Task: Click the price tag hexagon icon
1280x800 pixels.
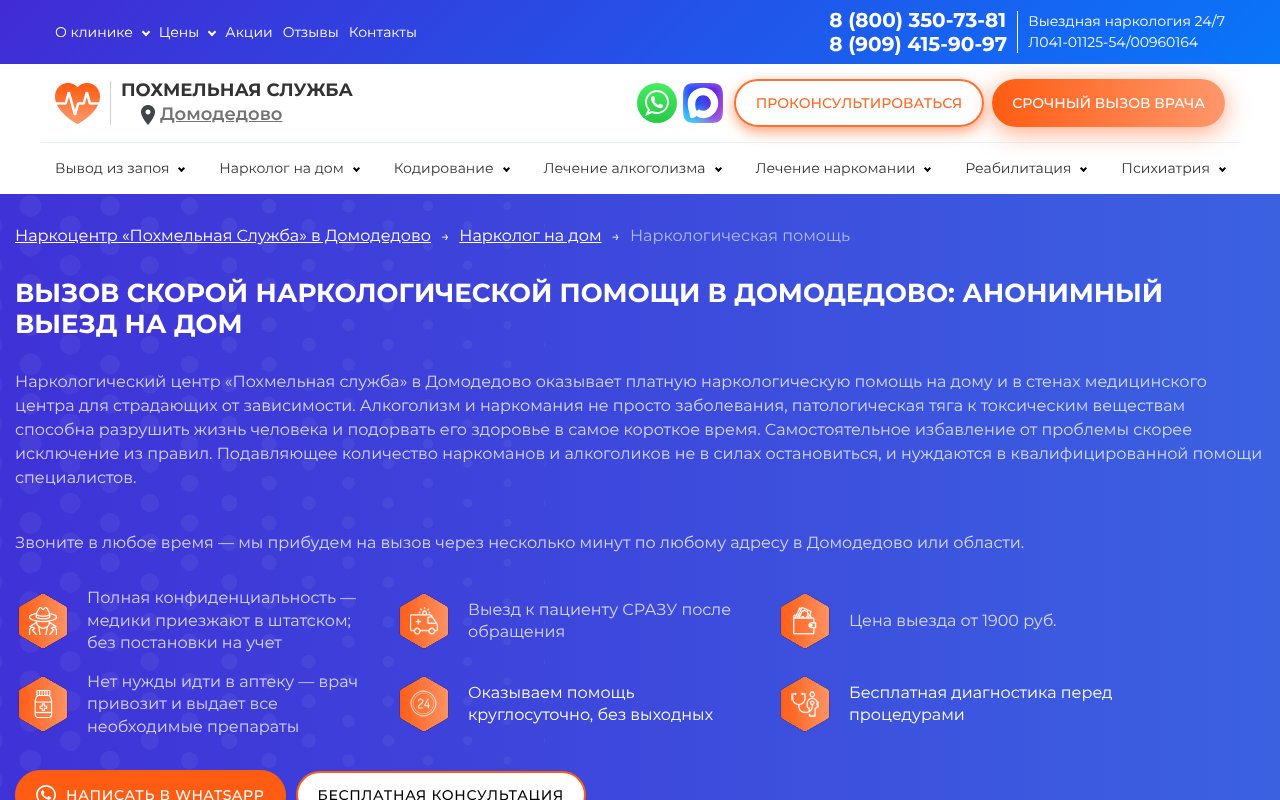Action: coord(805,621)
